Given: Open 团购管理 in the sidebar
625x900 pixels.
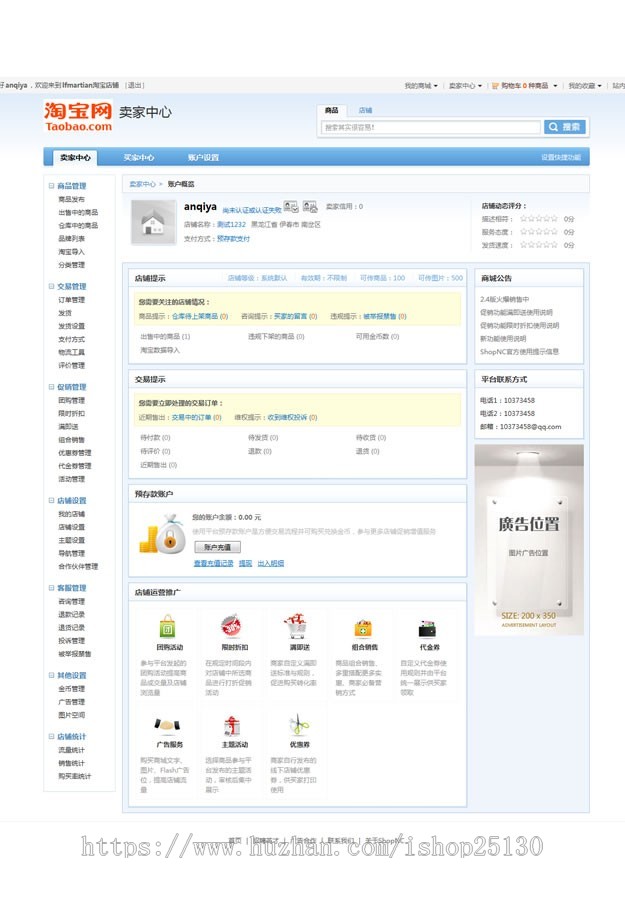Looking at the screenshot, I should pyautogui.click(x=71, y=400).
